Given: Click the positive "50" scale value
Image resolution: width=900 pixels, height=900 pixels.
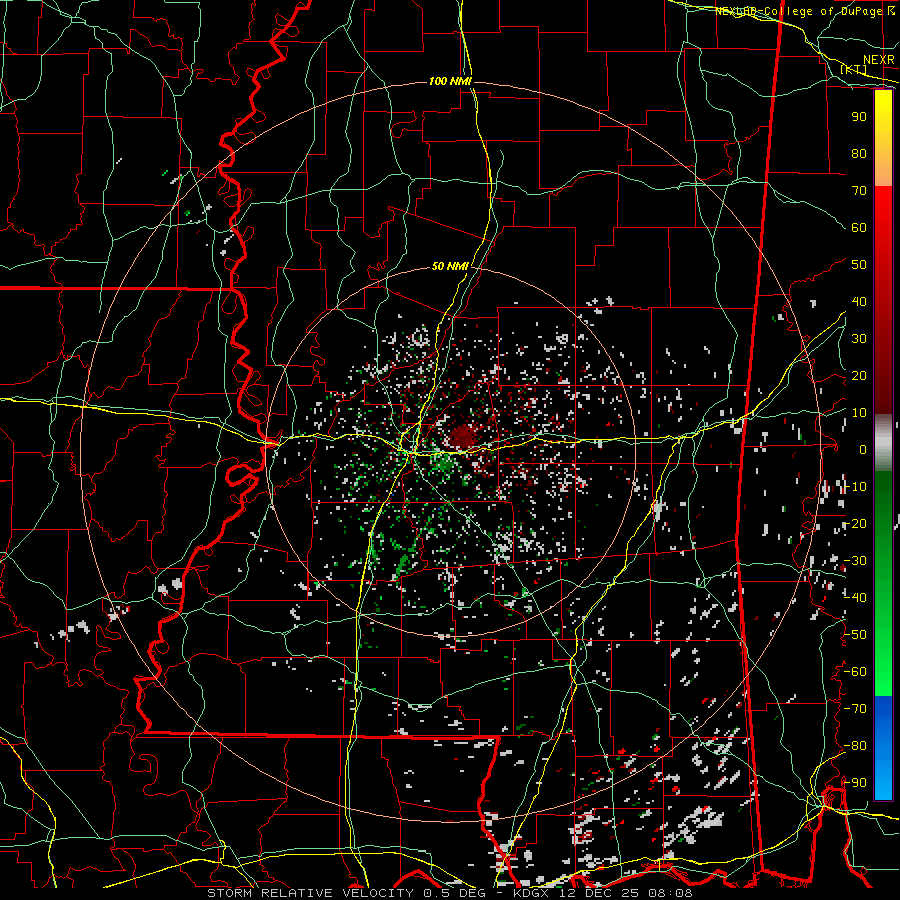Looking at the screenshot, I should coord(859,265).
